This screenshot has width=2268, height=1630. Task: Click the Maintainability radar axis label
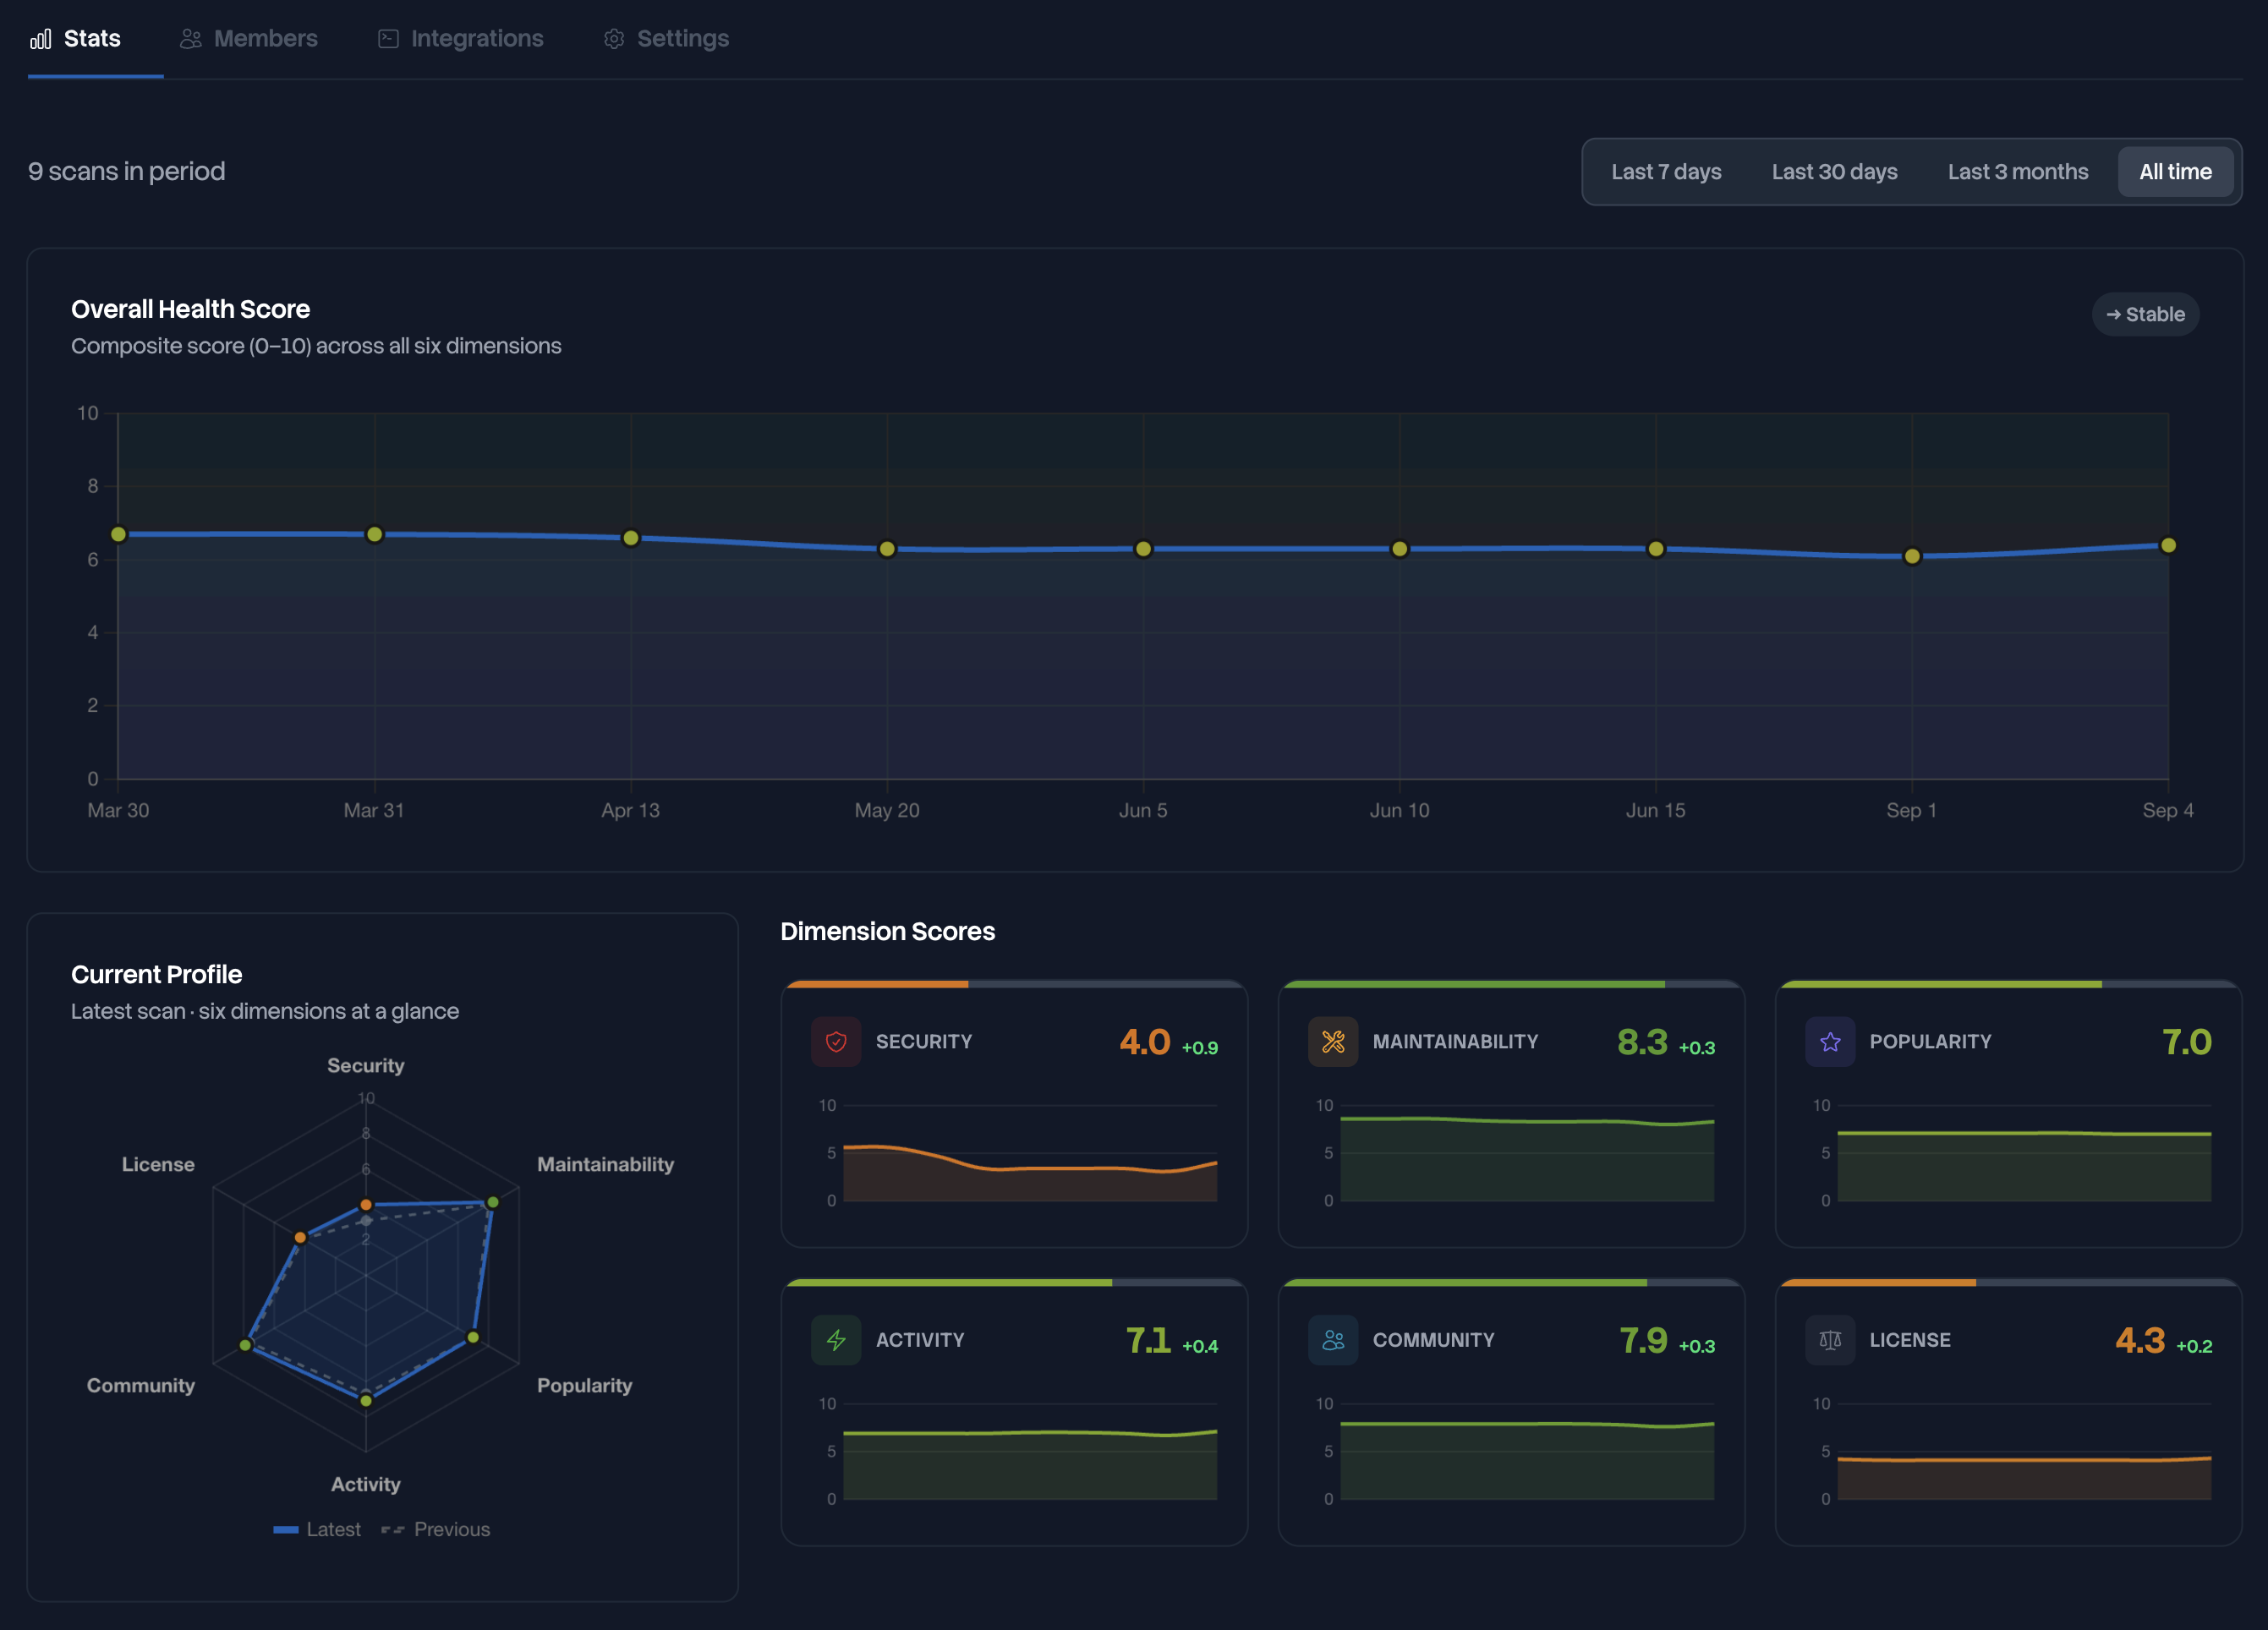[x=605, y=1164]
